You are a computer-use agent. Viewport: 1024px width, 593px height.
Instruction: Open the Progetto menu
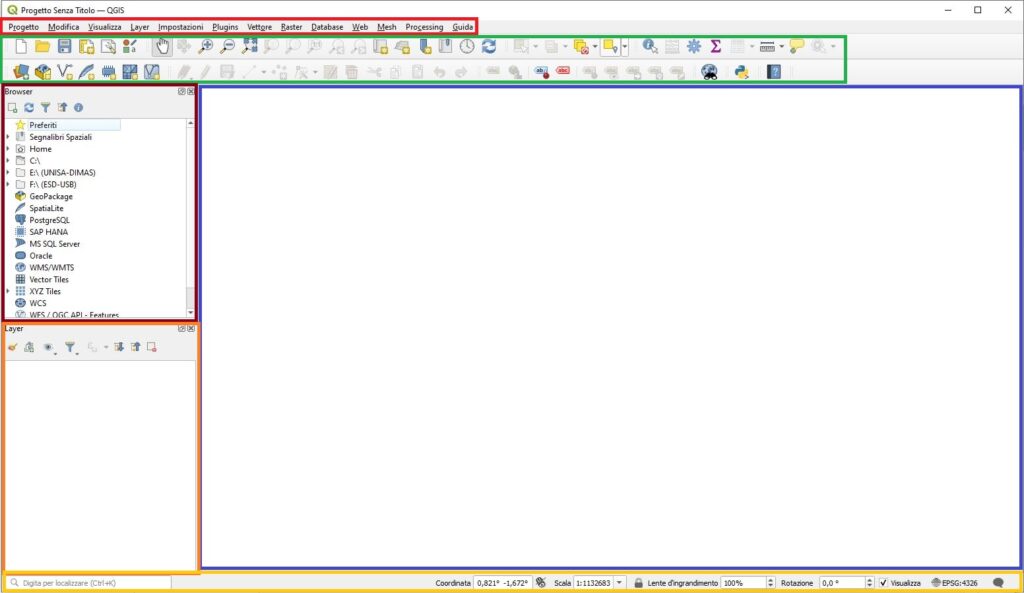(24, 27)
